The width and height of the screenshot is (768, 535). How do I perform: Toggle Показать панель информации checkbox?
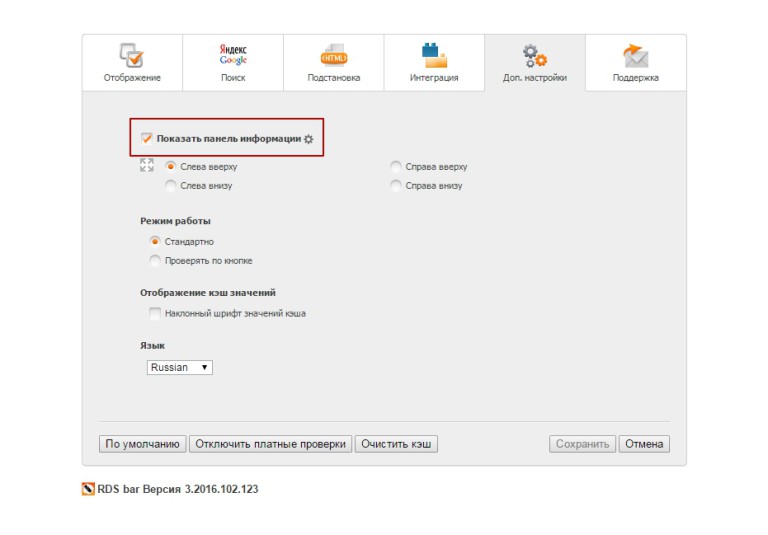click(147, 138)
